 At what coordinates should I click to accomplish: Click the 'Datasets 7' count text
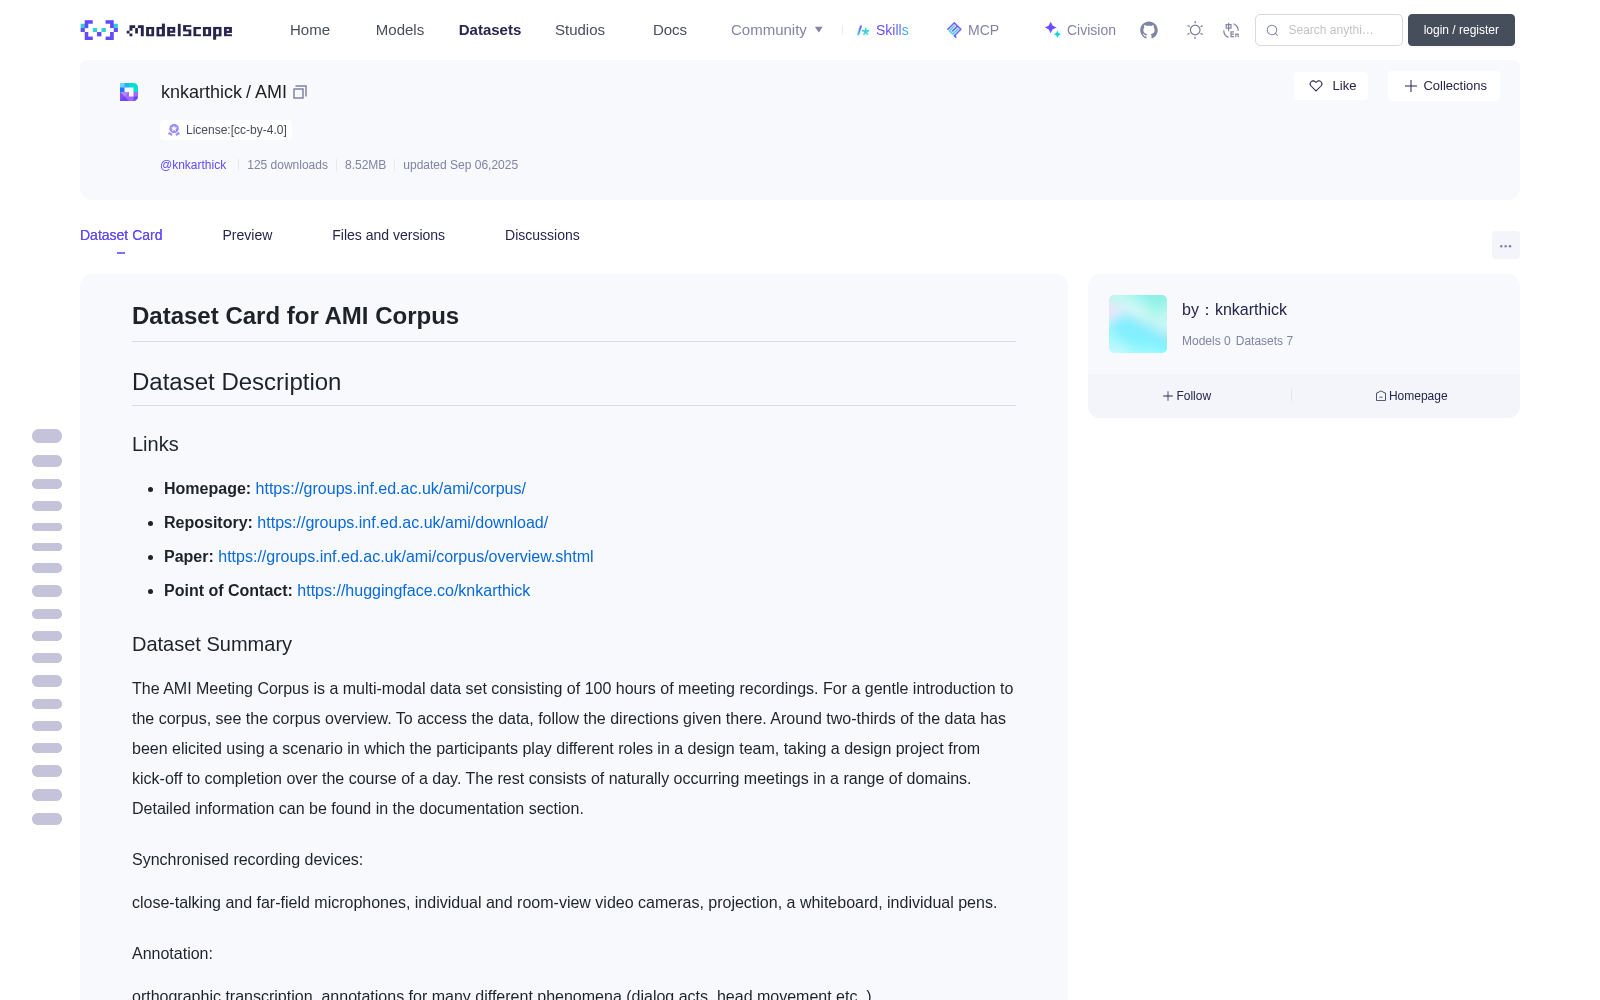click(1264, 341)
